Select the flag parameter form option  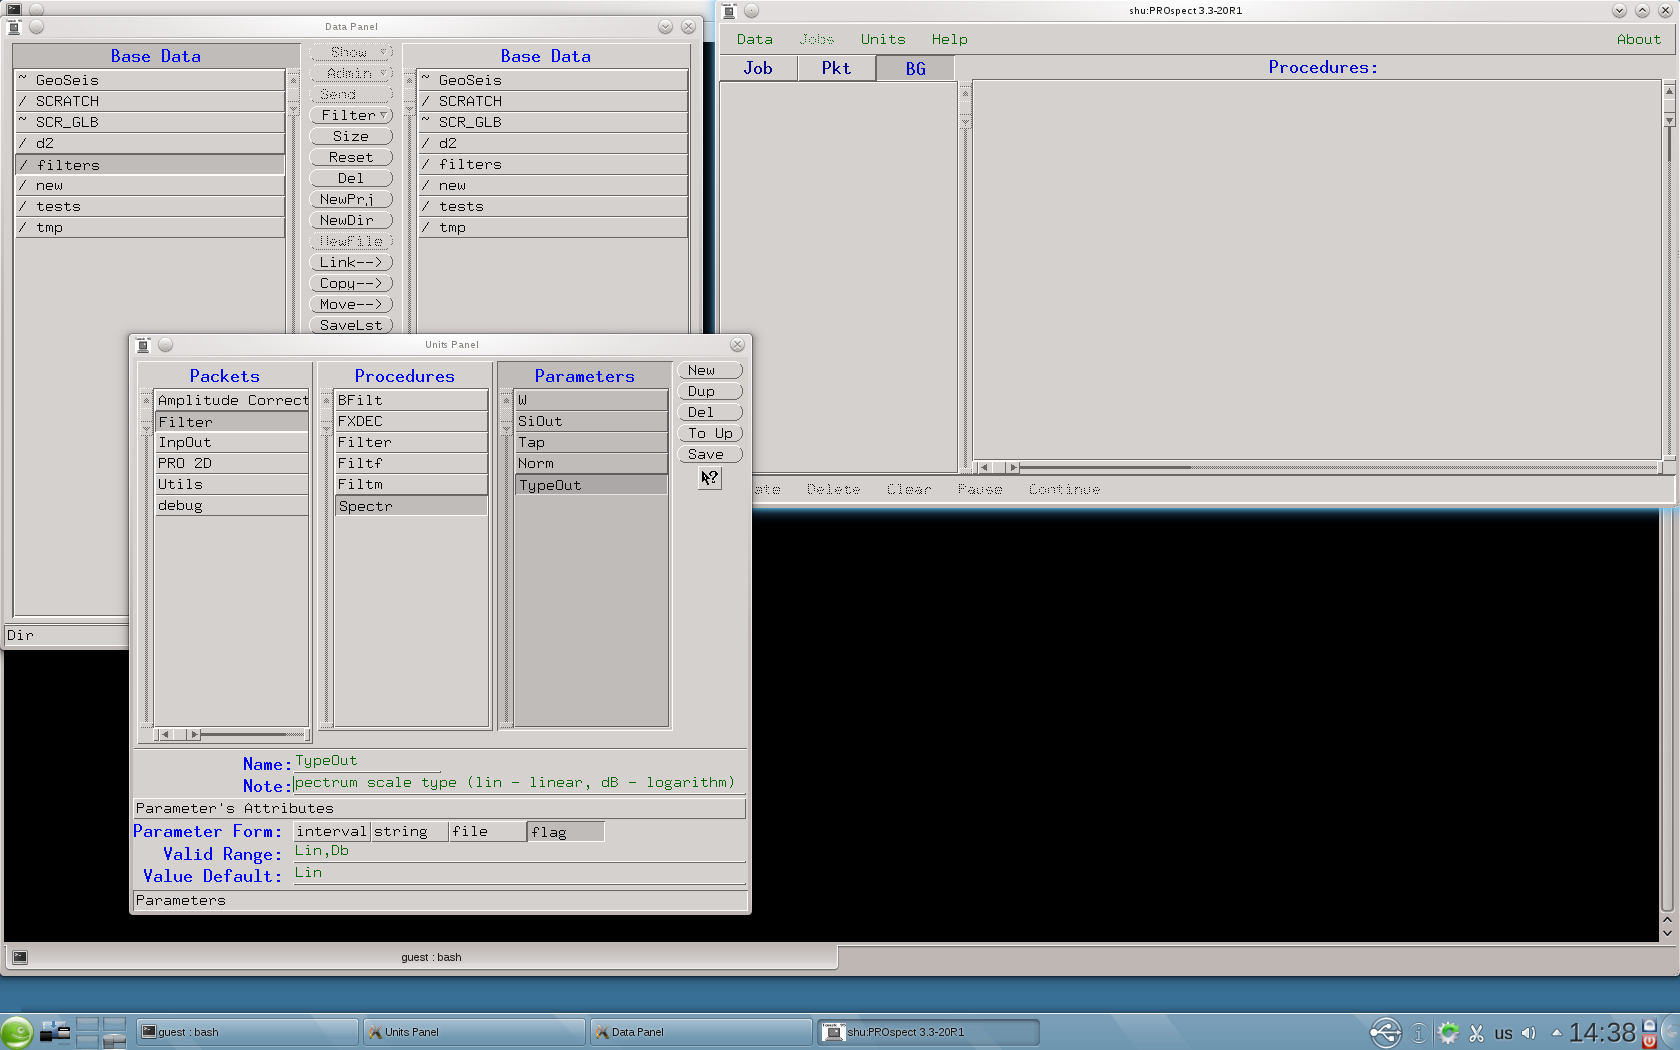click(565, 832)
